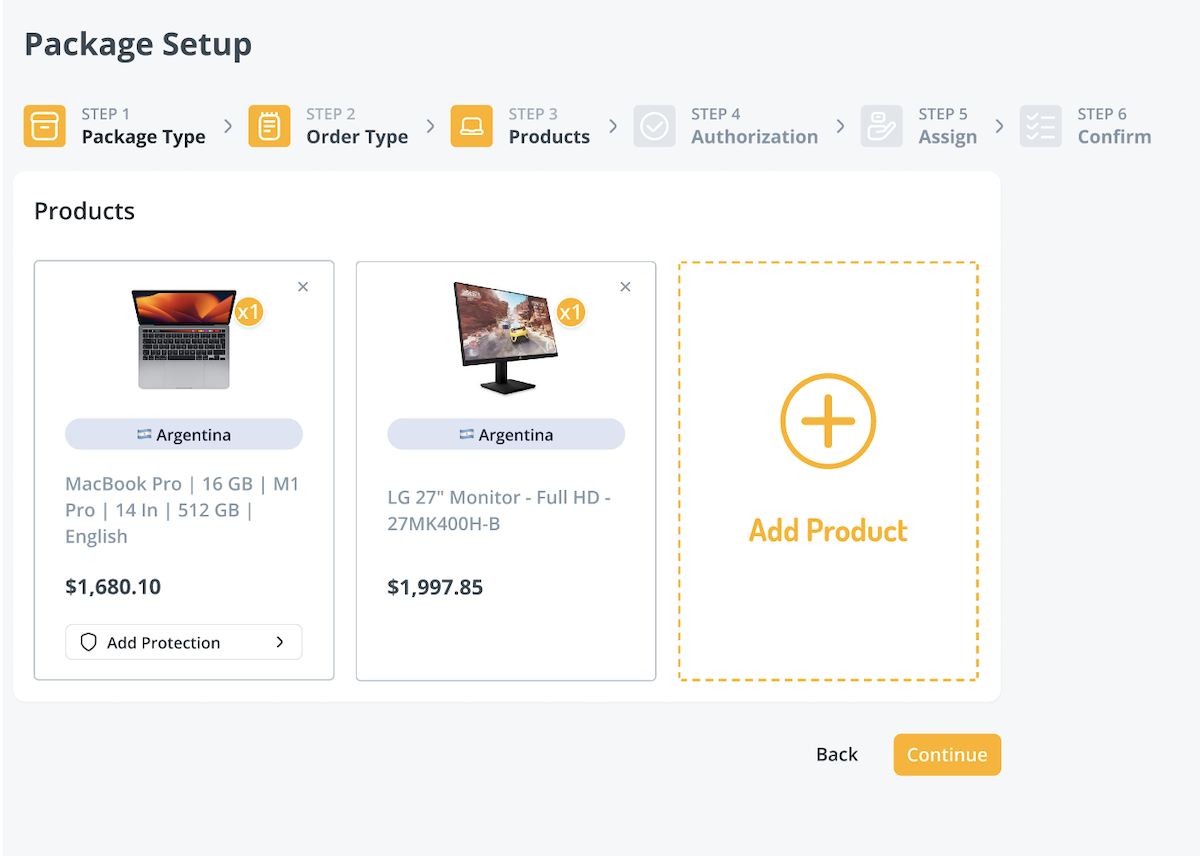The image size is (1200, 856).
Task: Click the Authorization step checkmark icon
Action: click(654, 126)
